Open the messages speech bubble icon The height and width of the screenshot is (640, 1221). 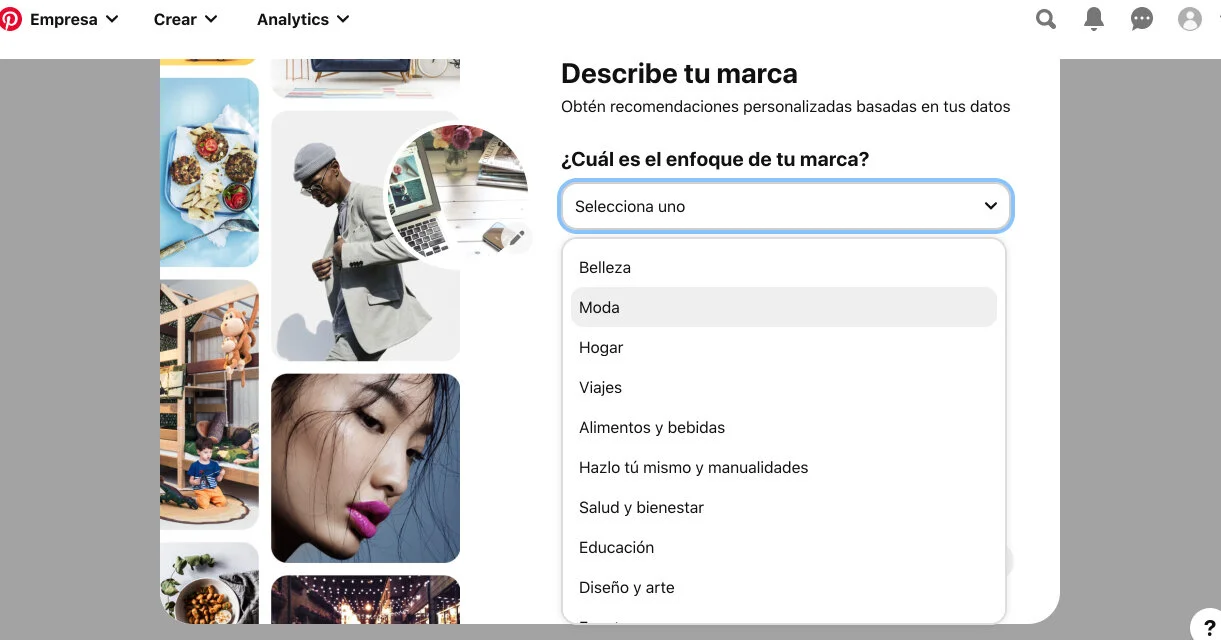(1142, 19)
